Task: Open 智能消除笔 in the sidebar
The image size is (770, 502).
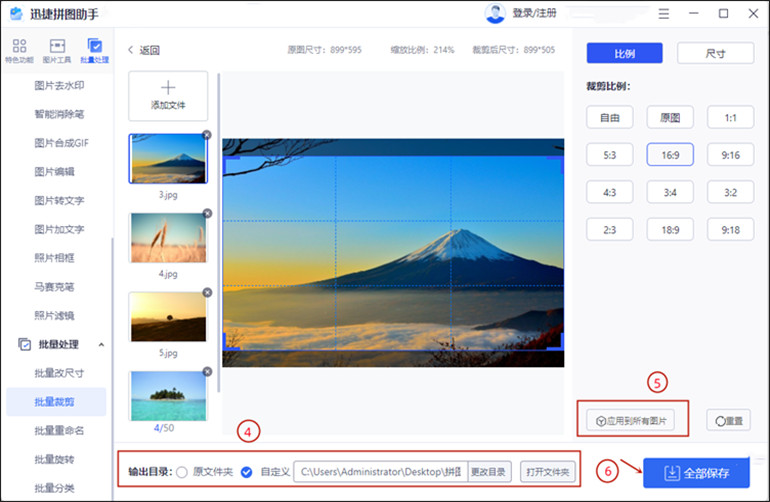Action: tap(59, 114)
